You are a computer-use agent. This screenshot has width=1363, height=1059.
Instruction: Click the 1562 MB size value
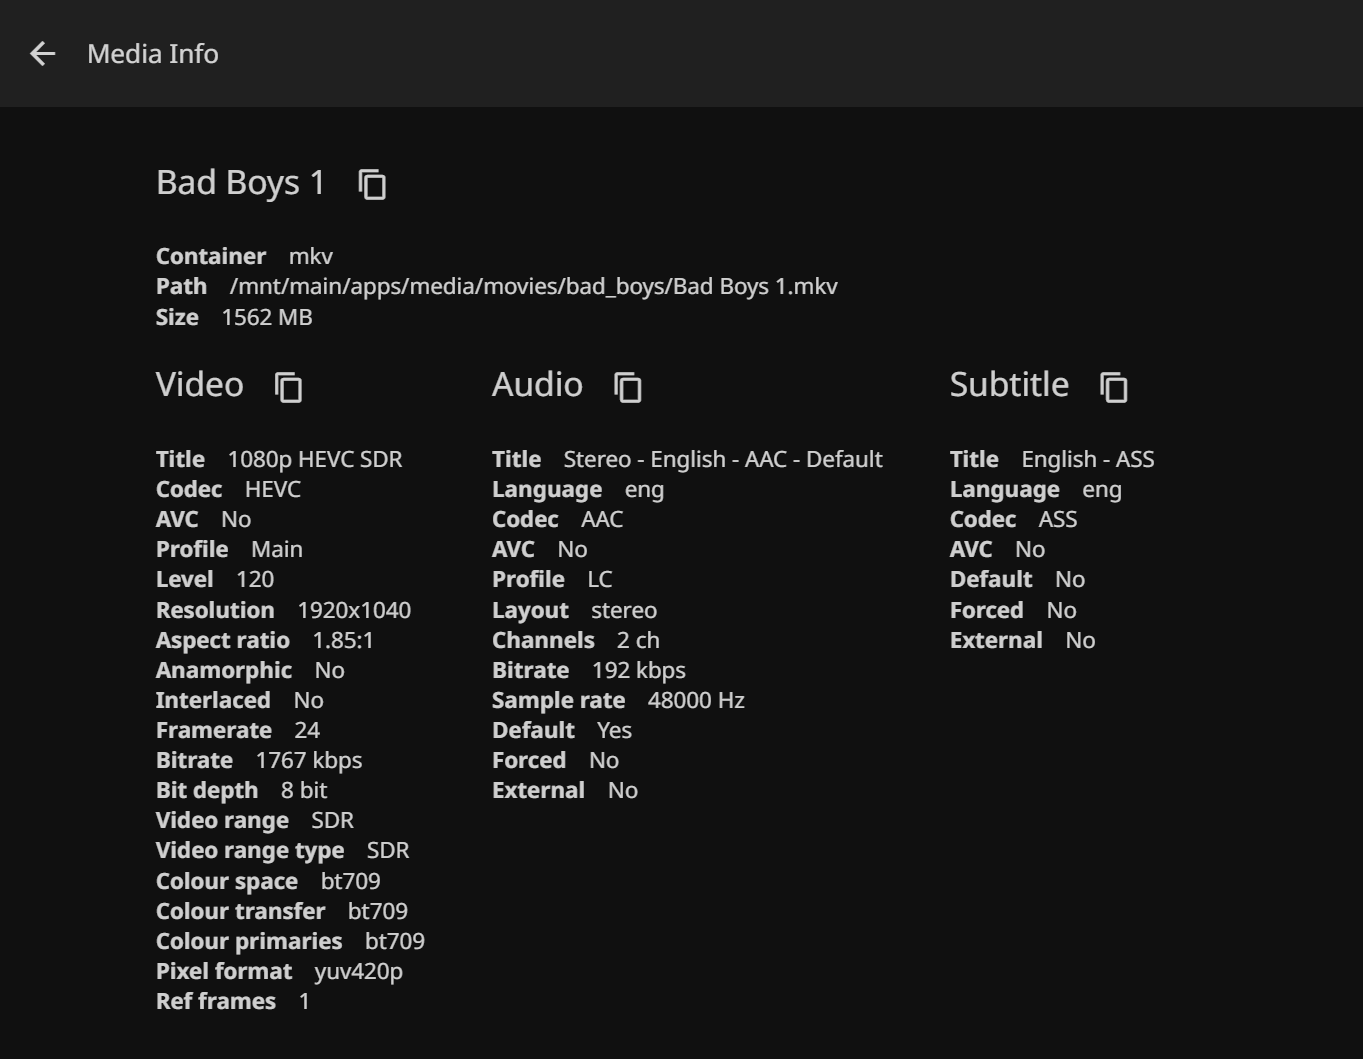coord(267,317)
